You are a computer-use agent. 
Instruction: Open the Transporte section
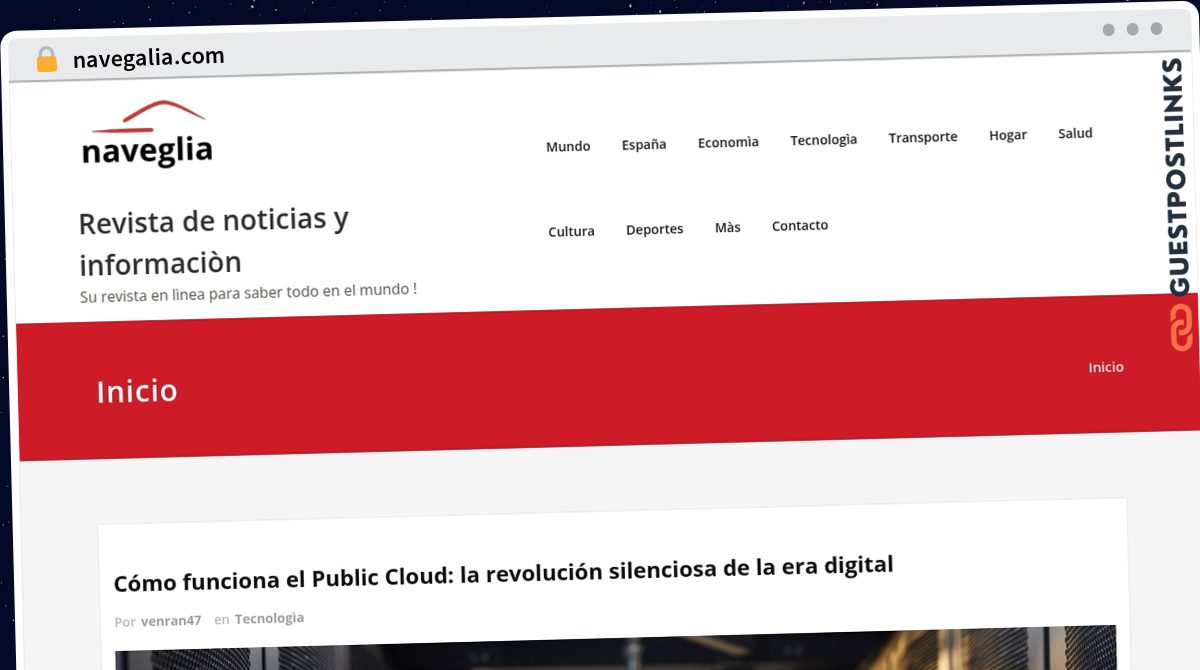[923, 137]
